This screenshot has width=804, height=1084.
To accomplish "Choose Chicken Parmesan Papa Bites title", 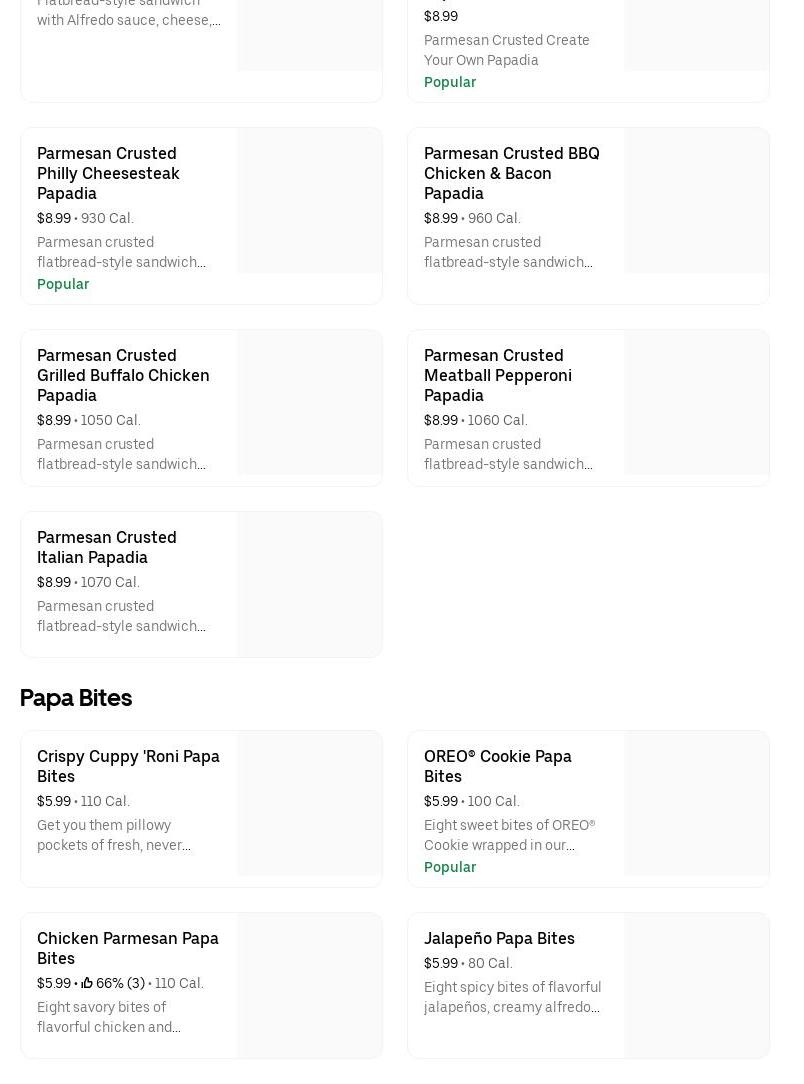I will coord(128,948).
